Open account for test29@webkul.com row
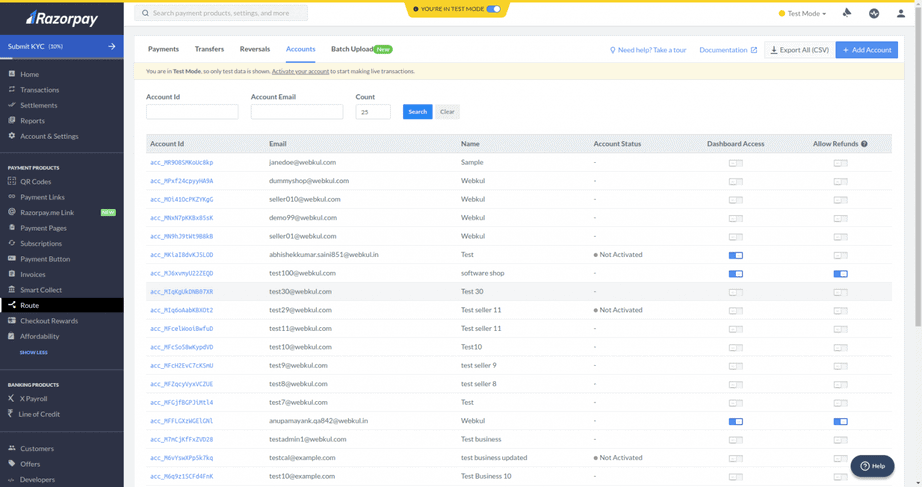922x487 pixels. tap(182, 310)
